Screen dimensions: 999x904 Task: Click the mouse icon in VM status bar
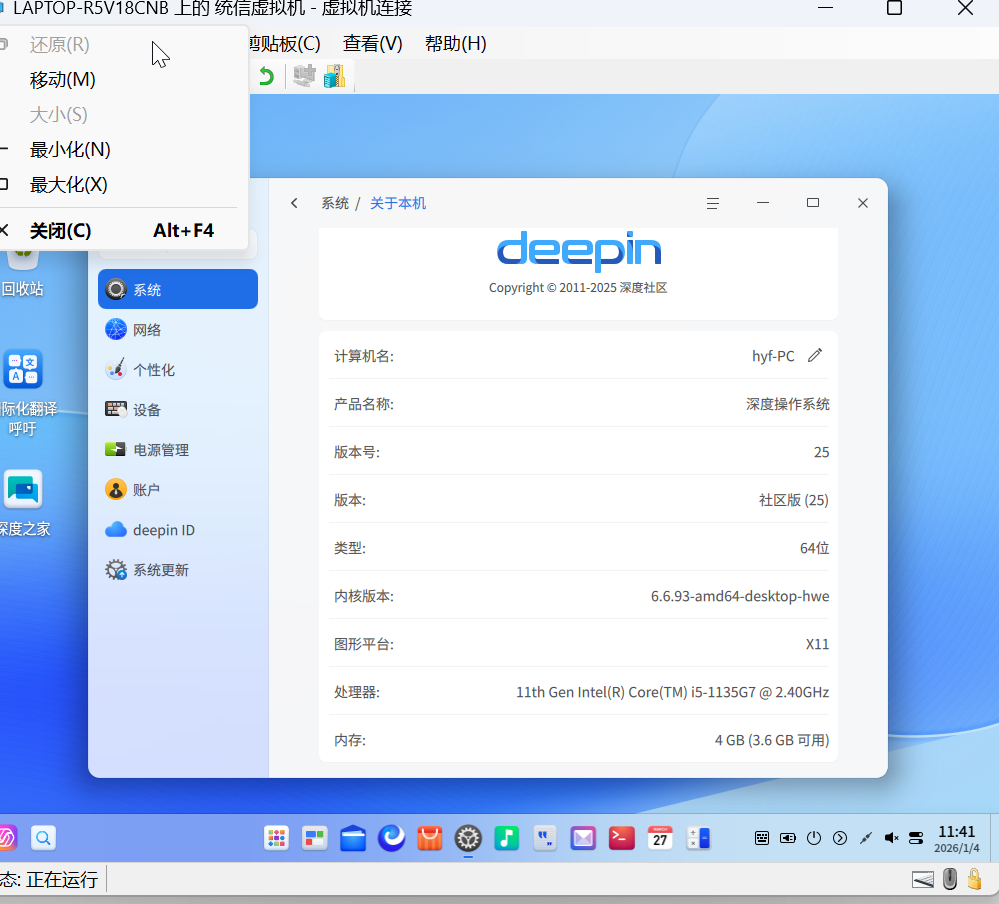point(949,879)
